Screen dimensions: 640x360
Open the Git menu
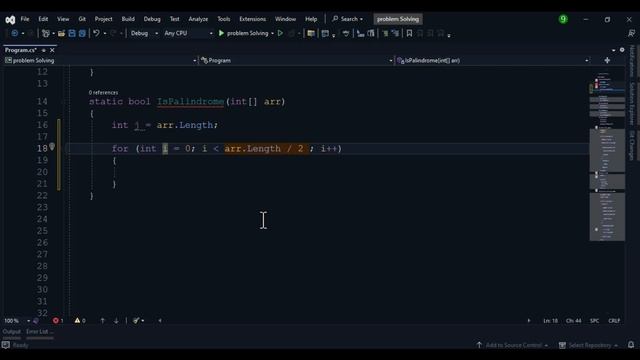coord(82,19)
